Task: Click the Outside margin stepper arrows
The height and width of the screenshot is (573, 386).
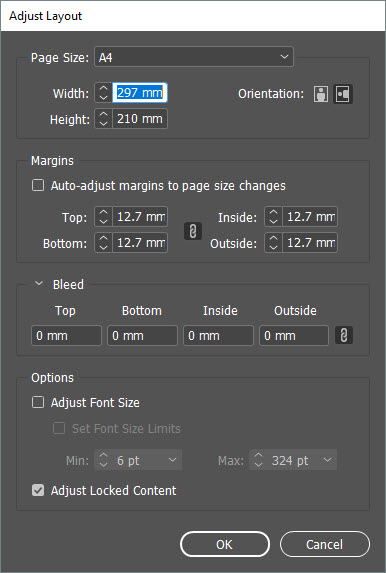Action: tap(273, 243)
